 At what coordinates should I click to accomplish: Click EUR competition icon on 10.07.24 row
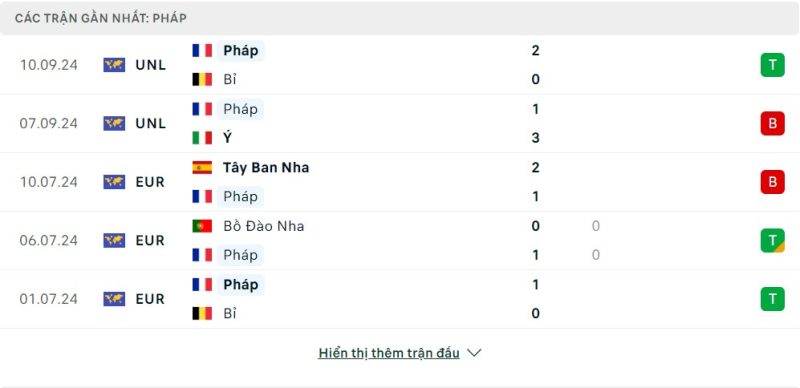point(114,182)
